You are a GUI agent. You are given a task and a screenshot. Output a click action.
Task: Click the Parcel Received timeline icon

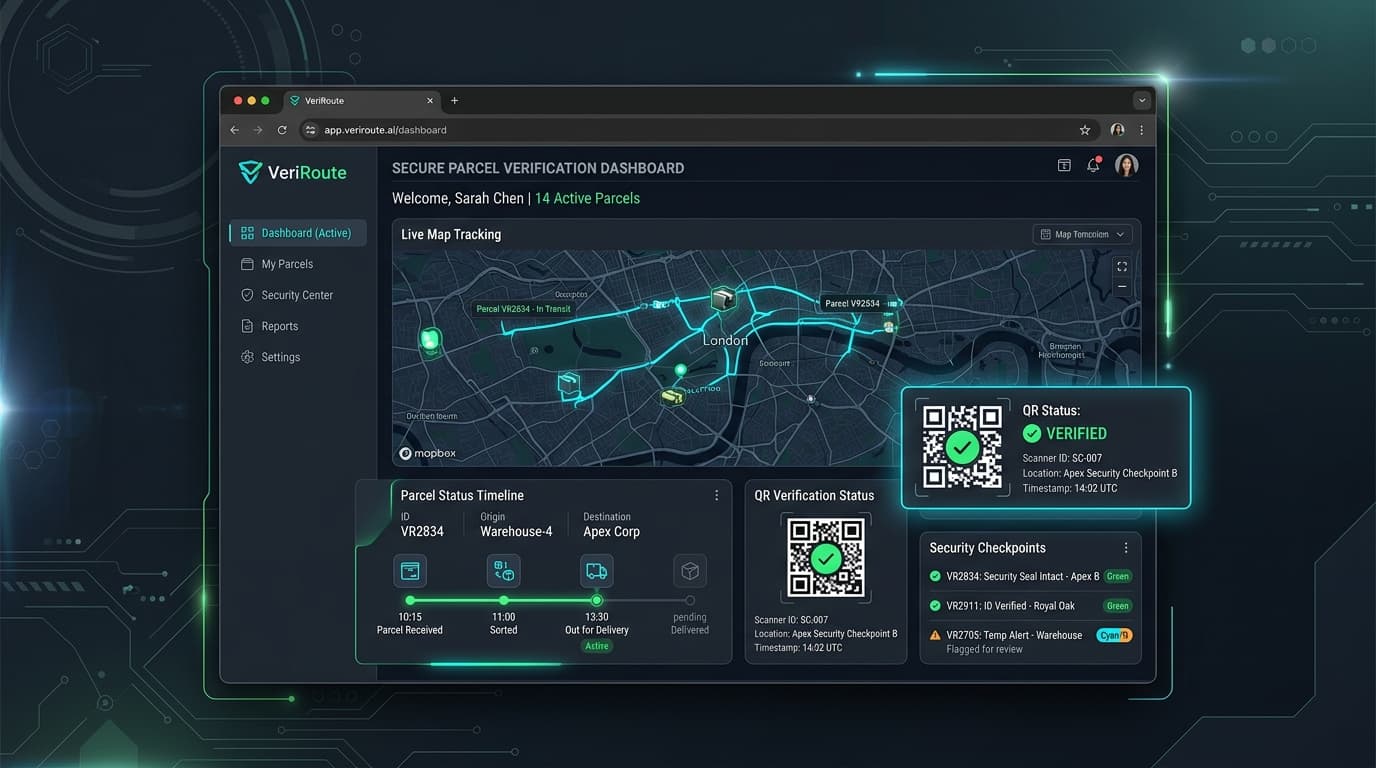click(x=410, y=571)
